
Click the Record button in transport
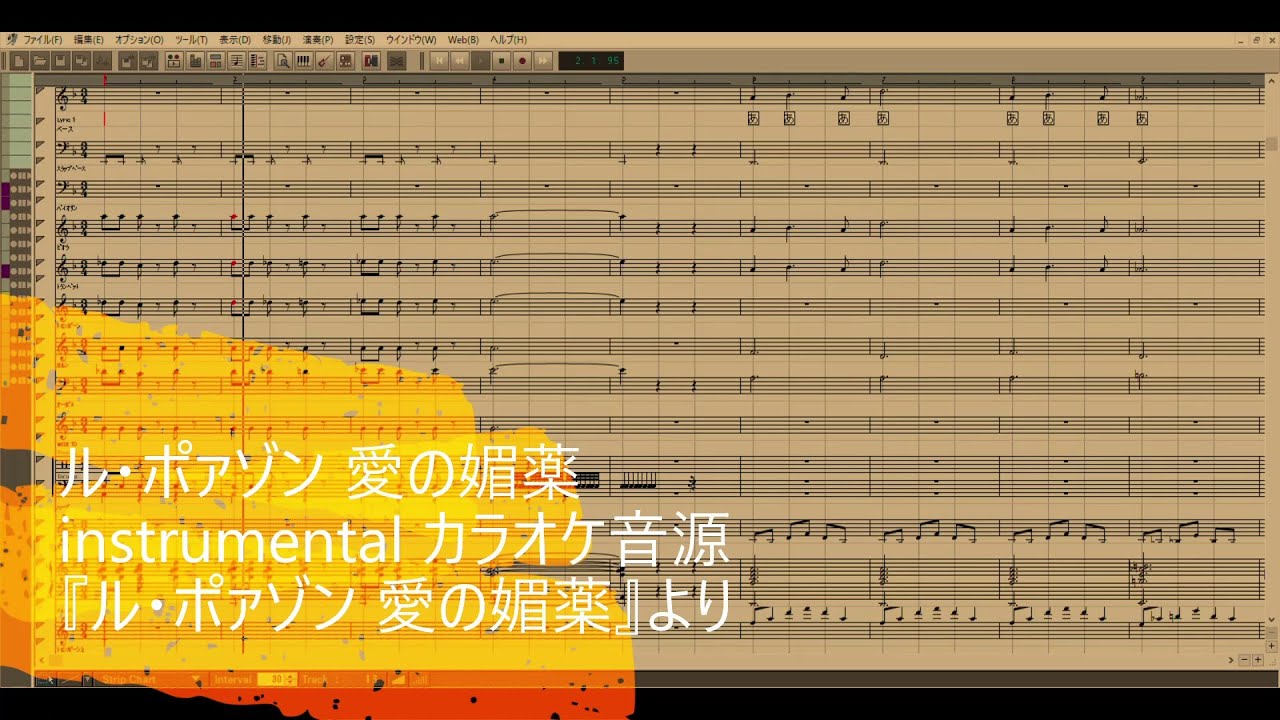(522, 61)
